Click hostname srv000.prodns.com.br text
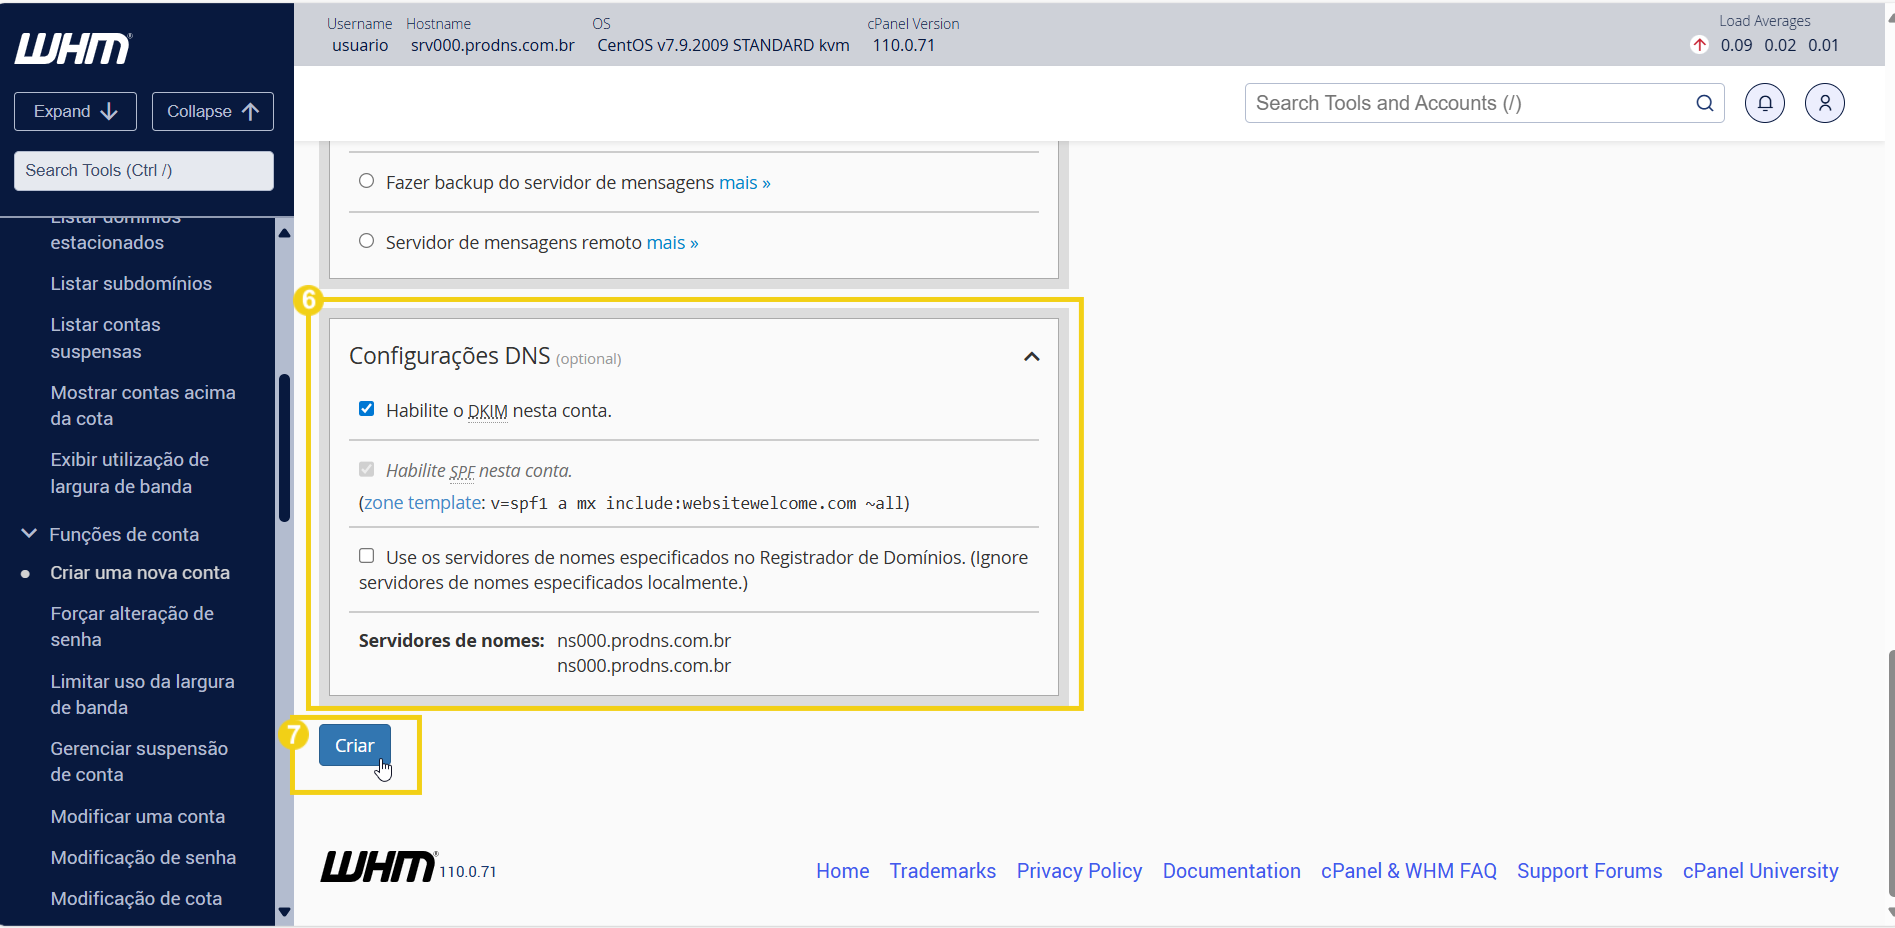1895x928 pixels. point(493,45)
